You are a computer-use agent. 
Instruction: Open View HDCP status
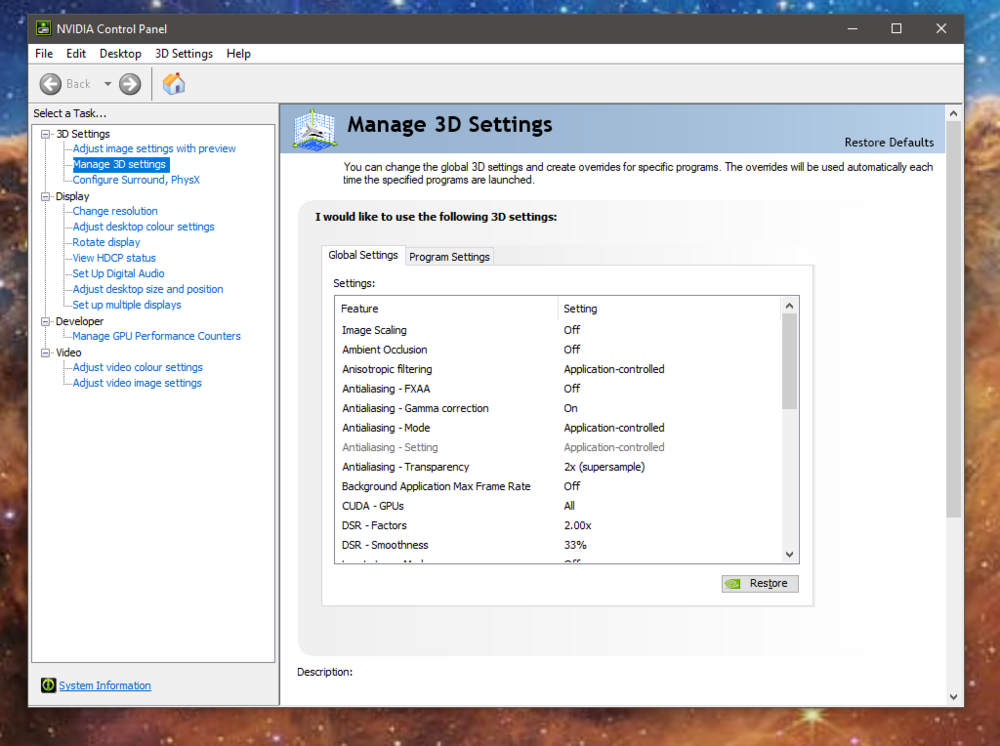coord(114,258)
